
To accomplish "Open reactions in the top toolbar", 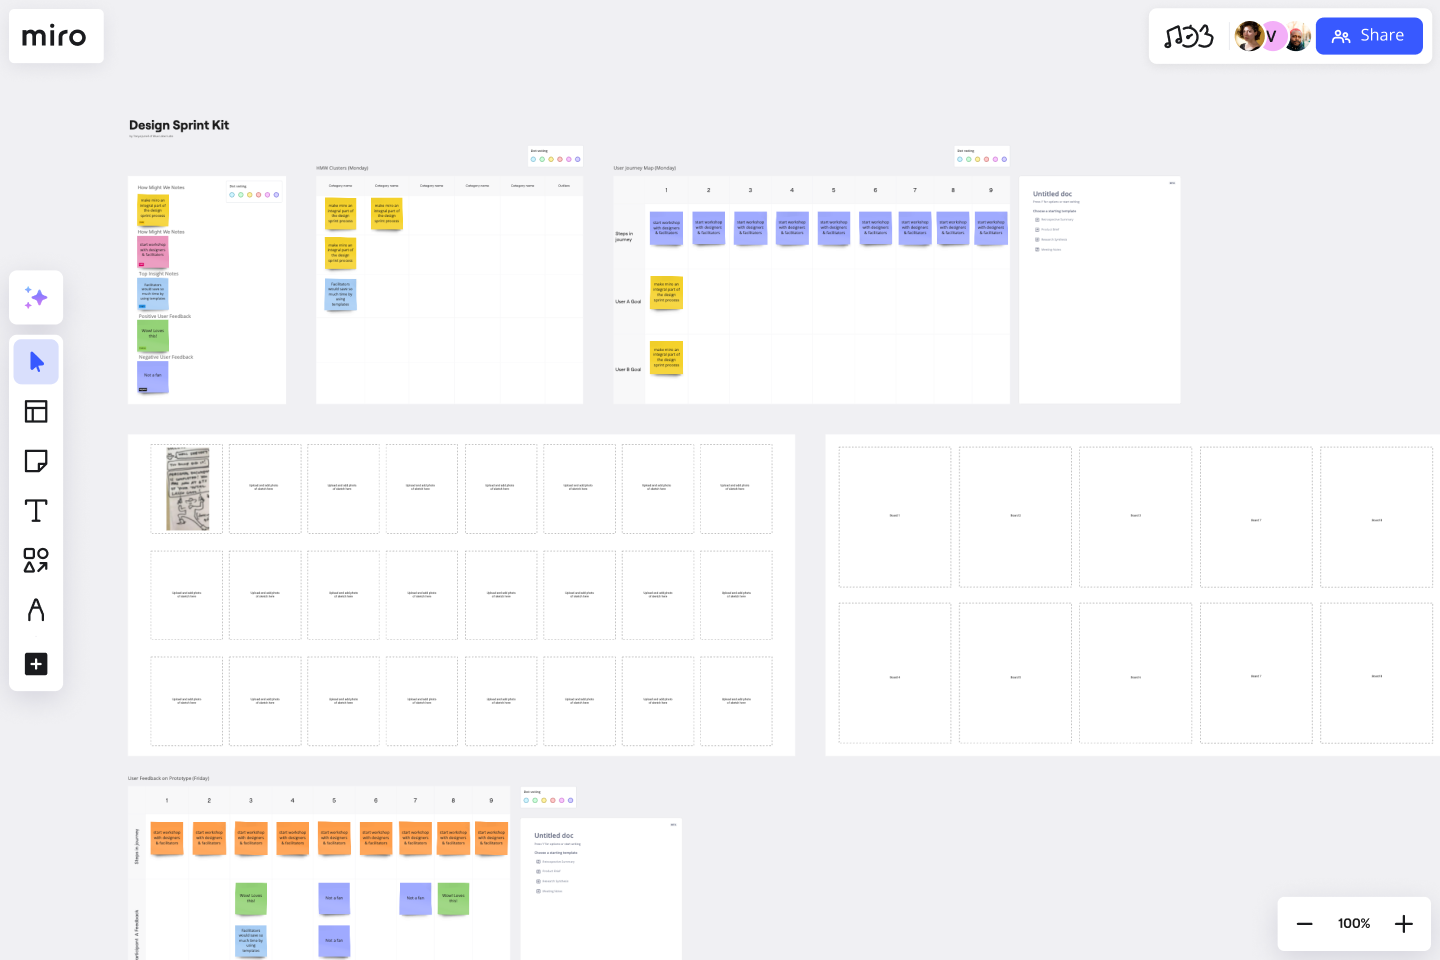I will (1189, 36).
